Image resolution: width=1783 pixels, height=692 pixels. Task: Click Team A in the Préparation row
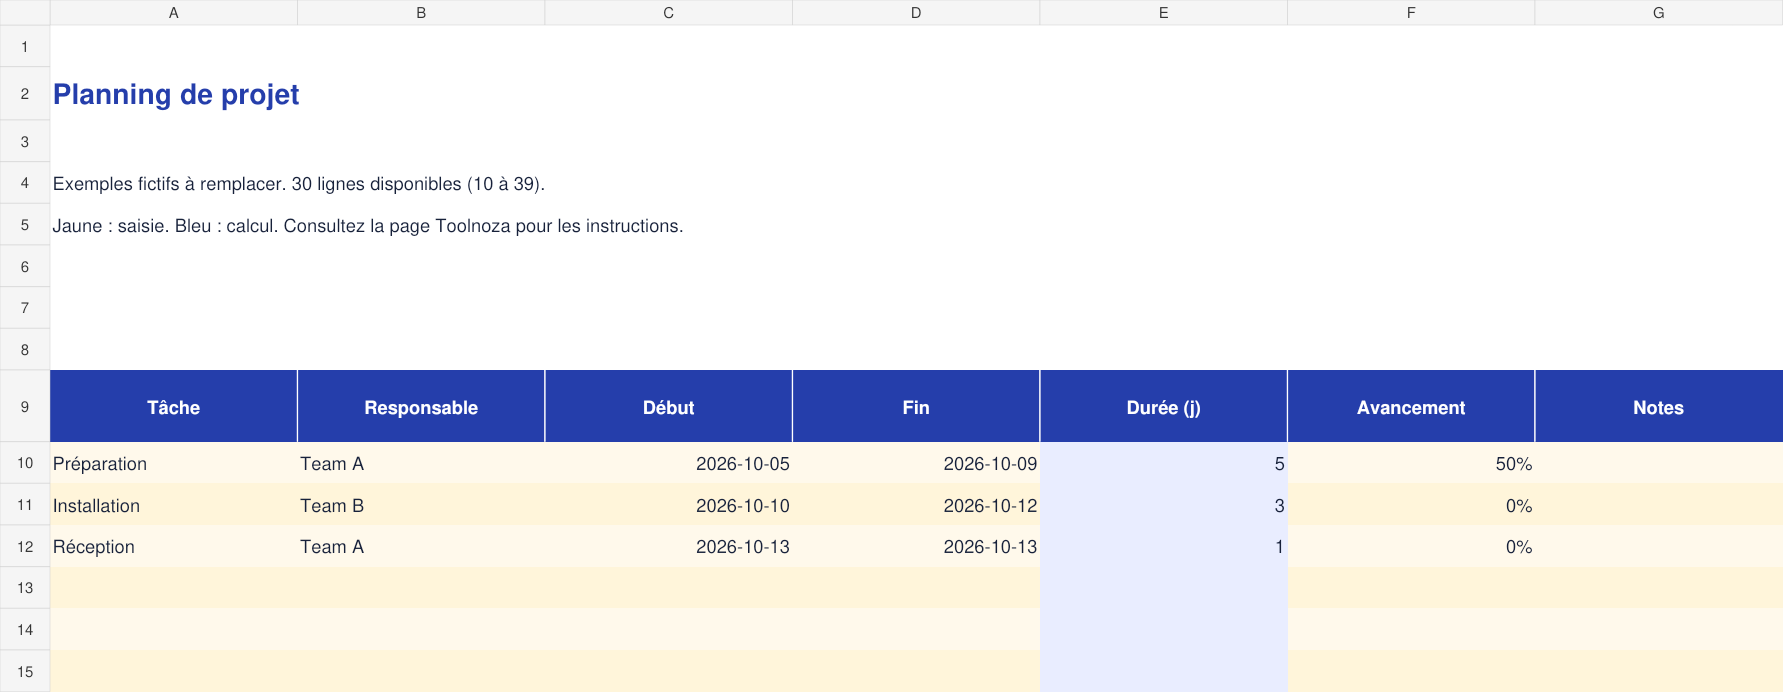pyautogui.click(x=421, y=464)
